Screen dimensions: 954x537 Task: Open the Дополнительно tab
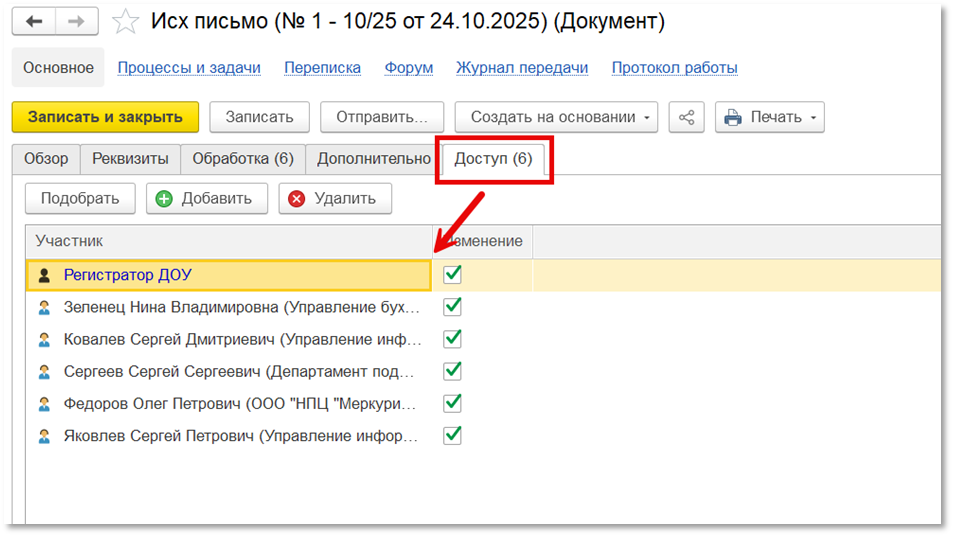374,159
